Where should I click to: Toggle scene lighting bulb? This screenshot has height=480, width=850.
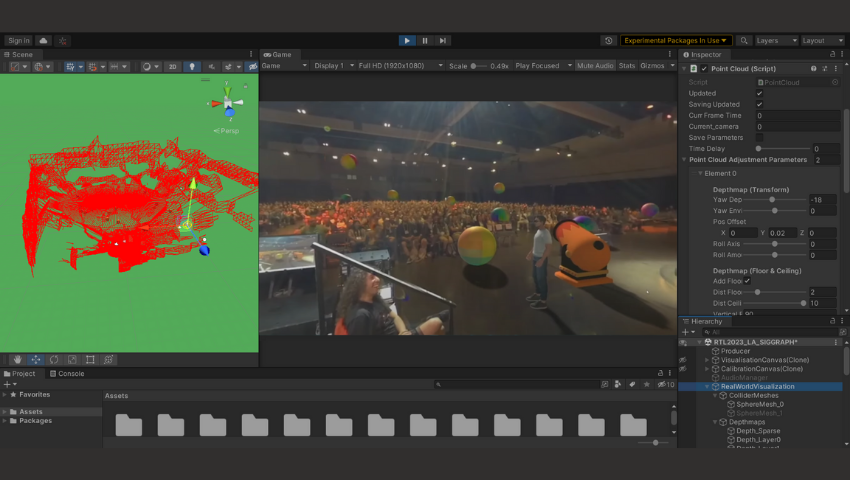point(191,67)
